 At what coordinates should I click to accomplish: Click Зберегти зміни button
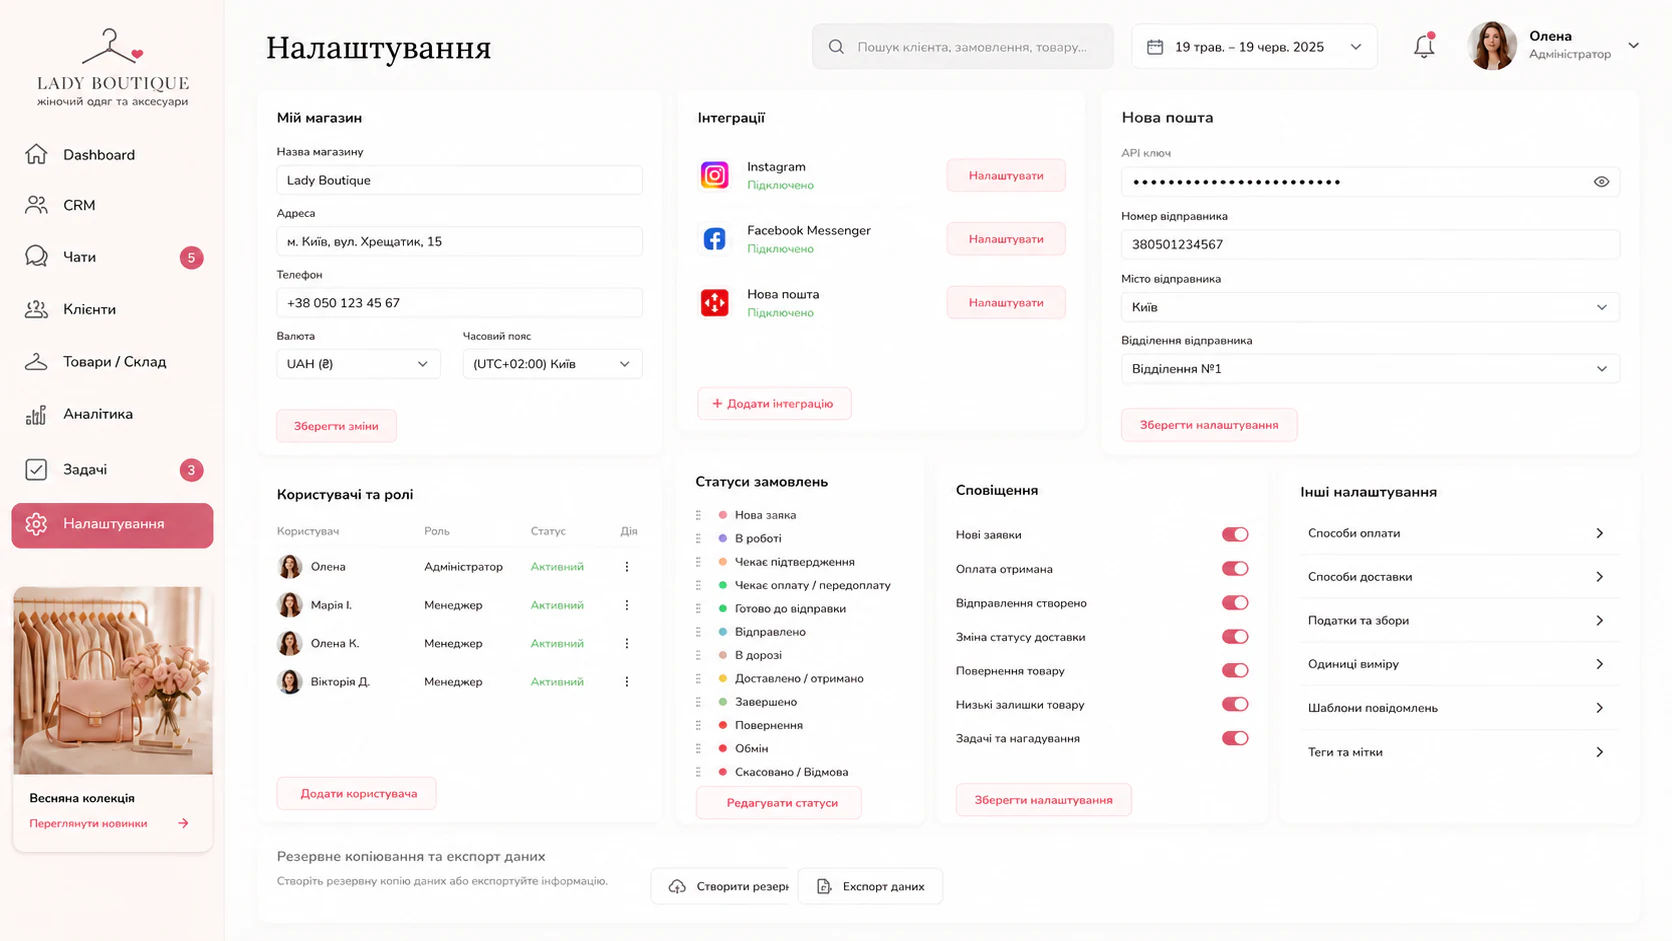tap(336, 426)
